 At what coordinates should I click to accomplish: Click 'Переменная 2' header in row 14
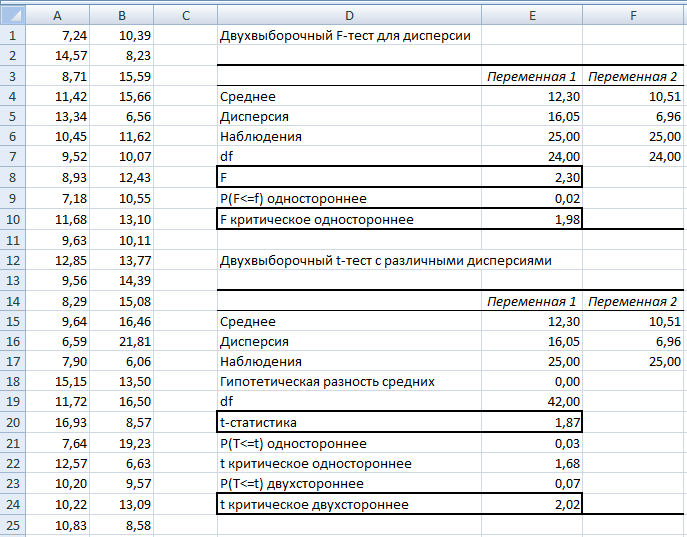click(632, 301)
